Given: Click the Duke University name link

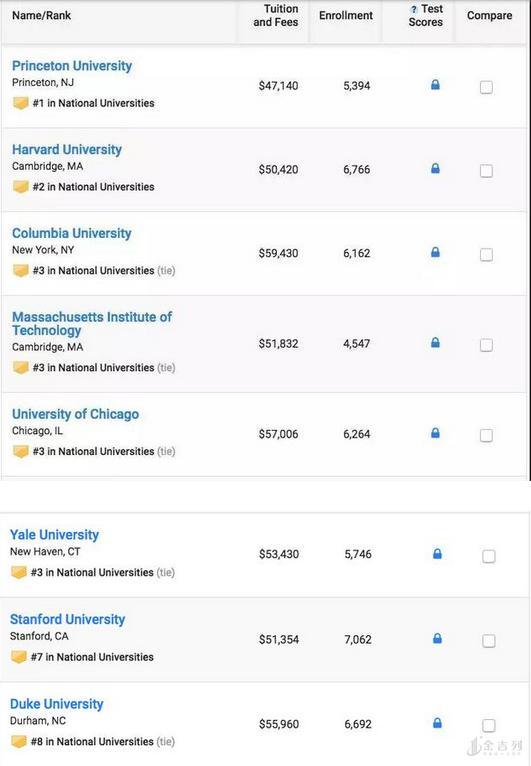Looking at the screenshot, I should [57, 704].
